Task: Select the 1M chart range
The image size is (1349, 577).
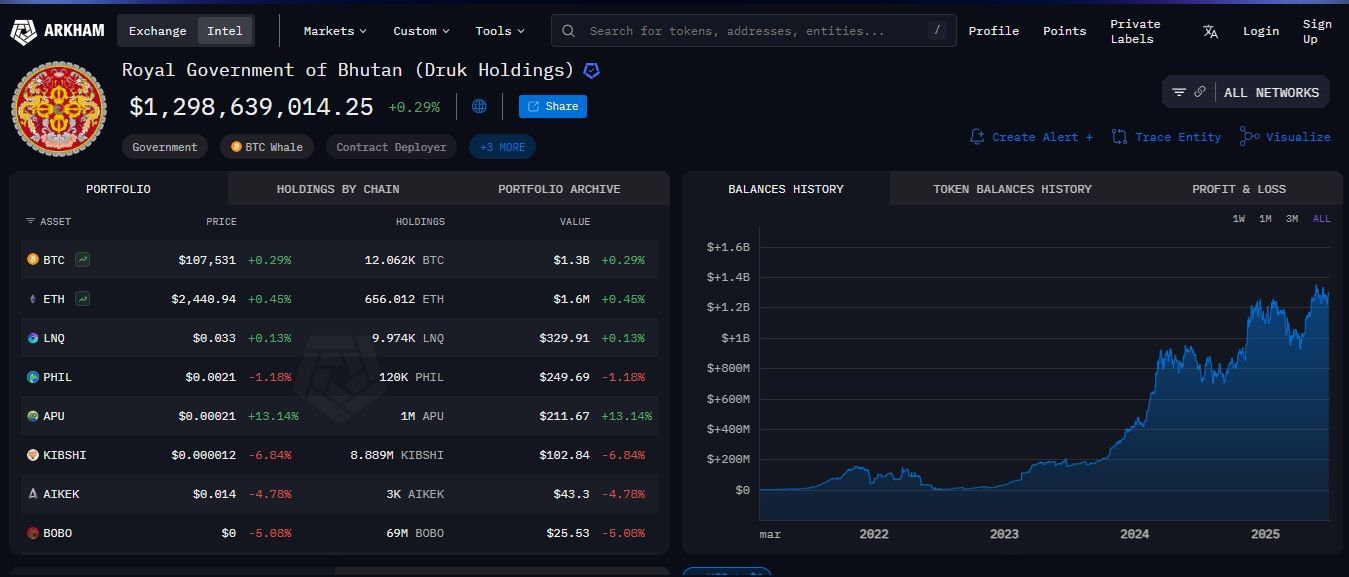Action: coord(1265,219)
